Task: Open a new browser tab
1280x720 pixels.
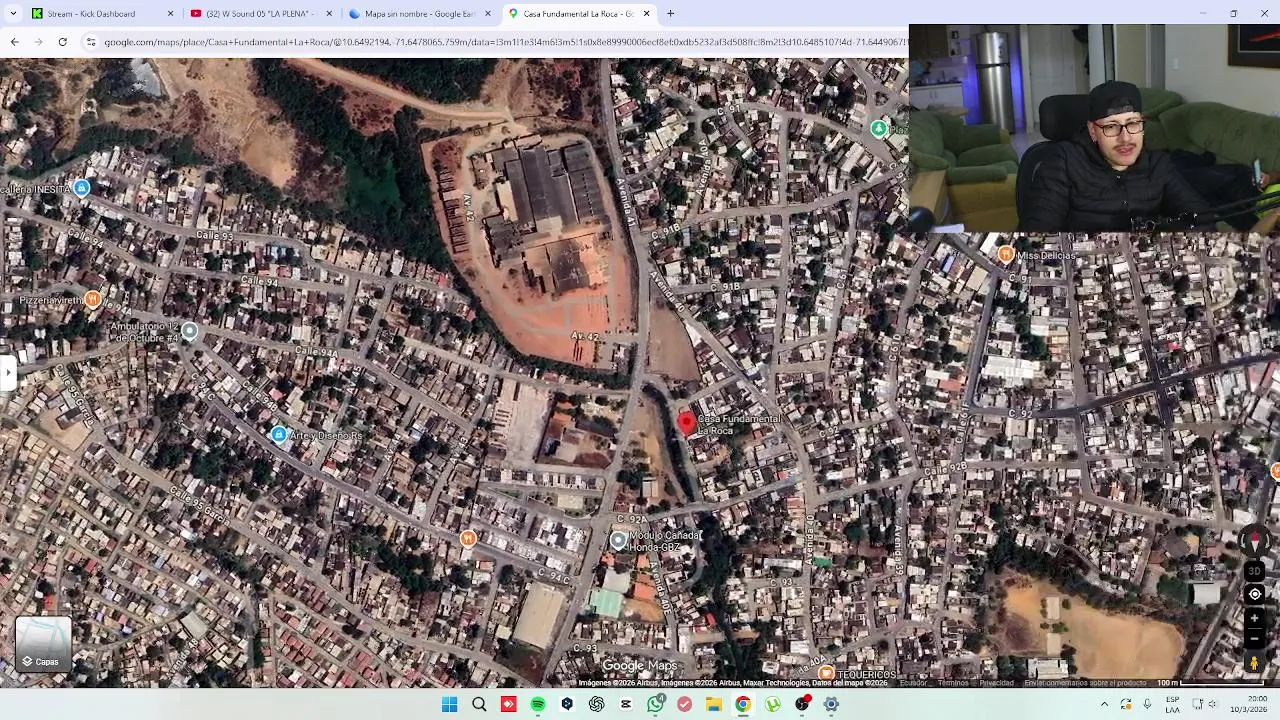Action: coord(671,14)
